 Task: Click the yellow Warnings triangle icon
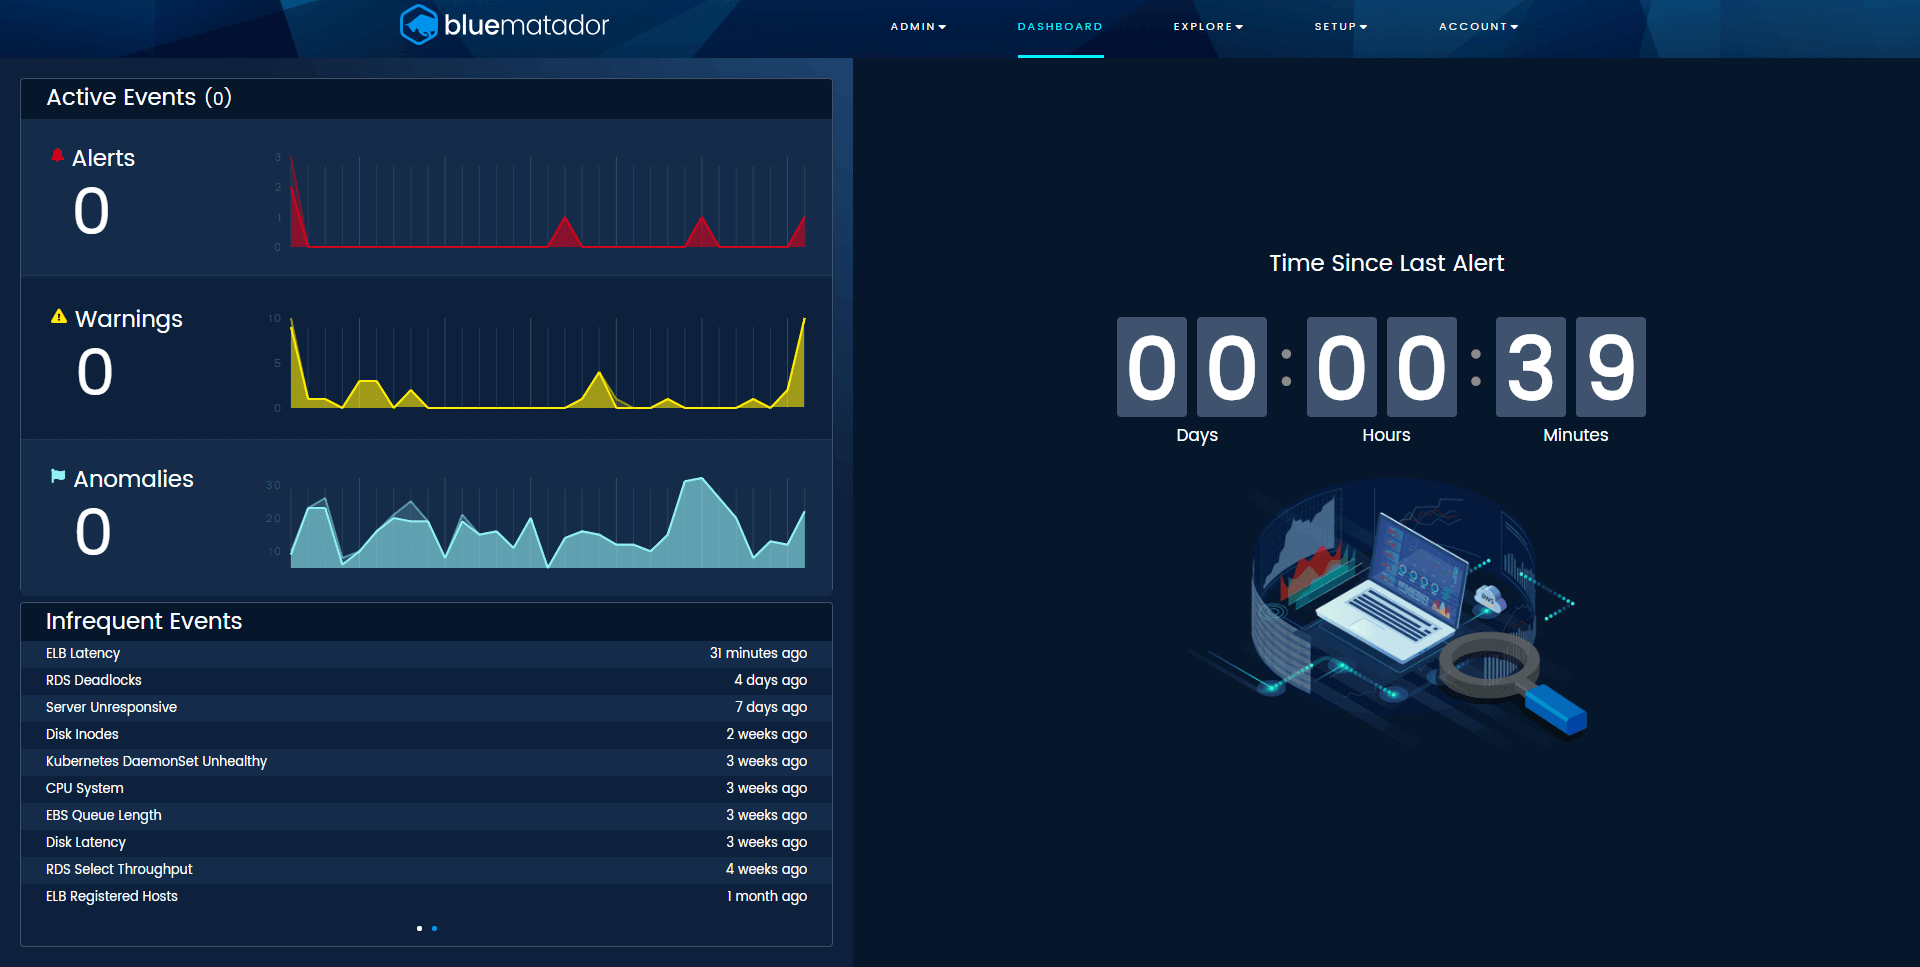point(57,315)
